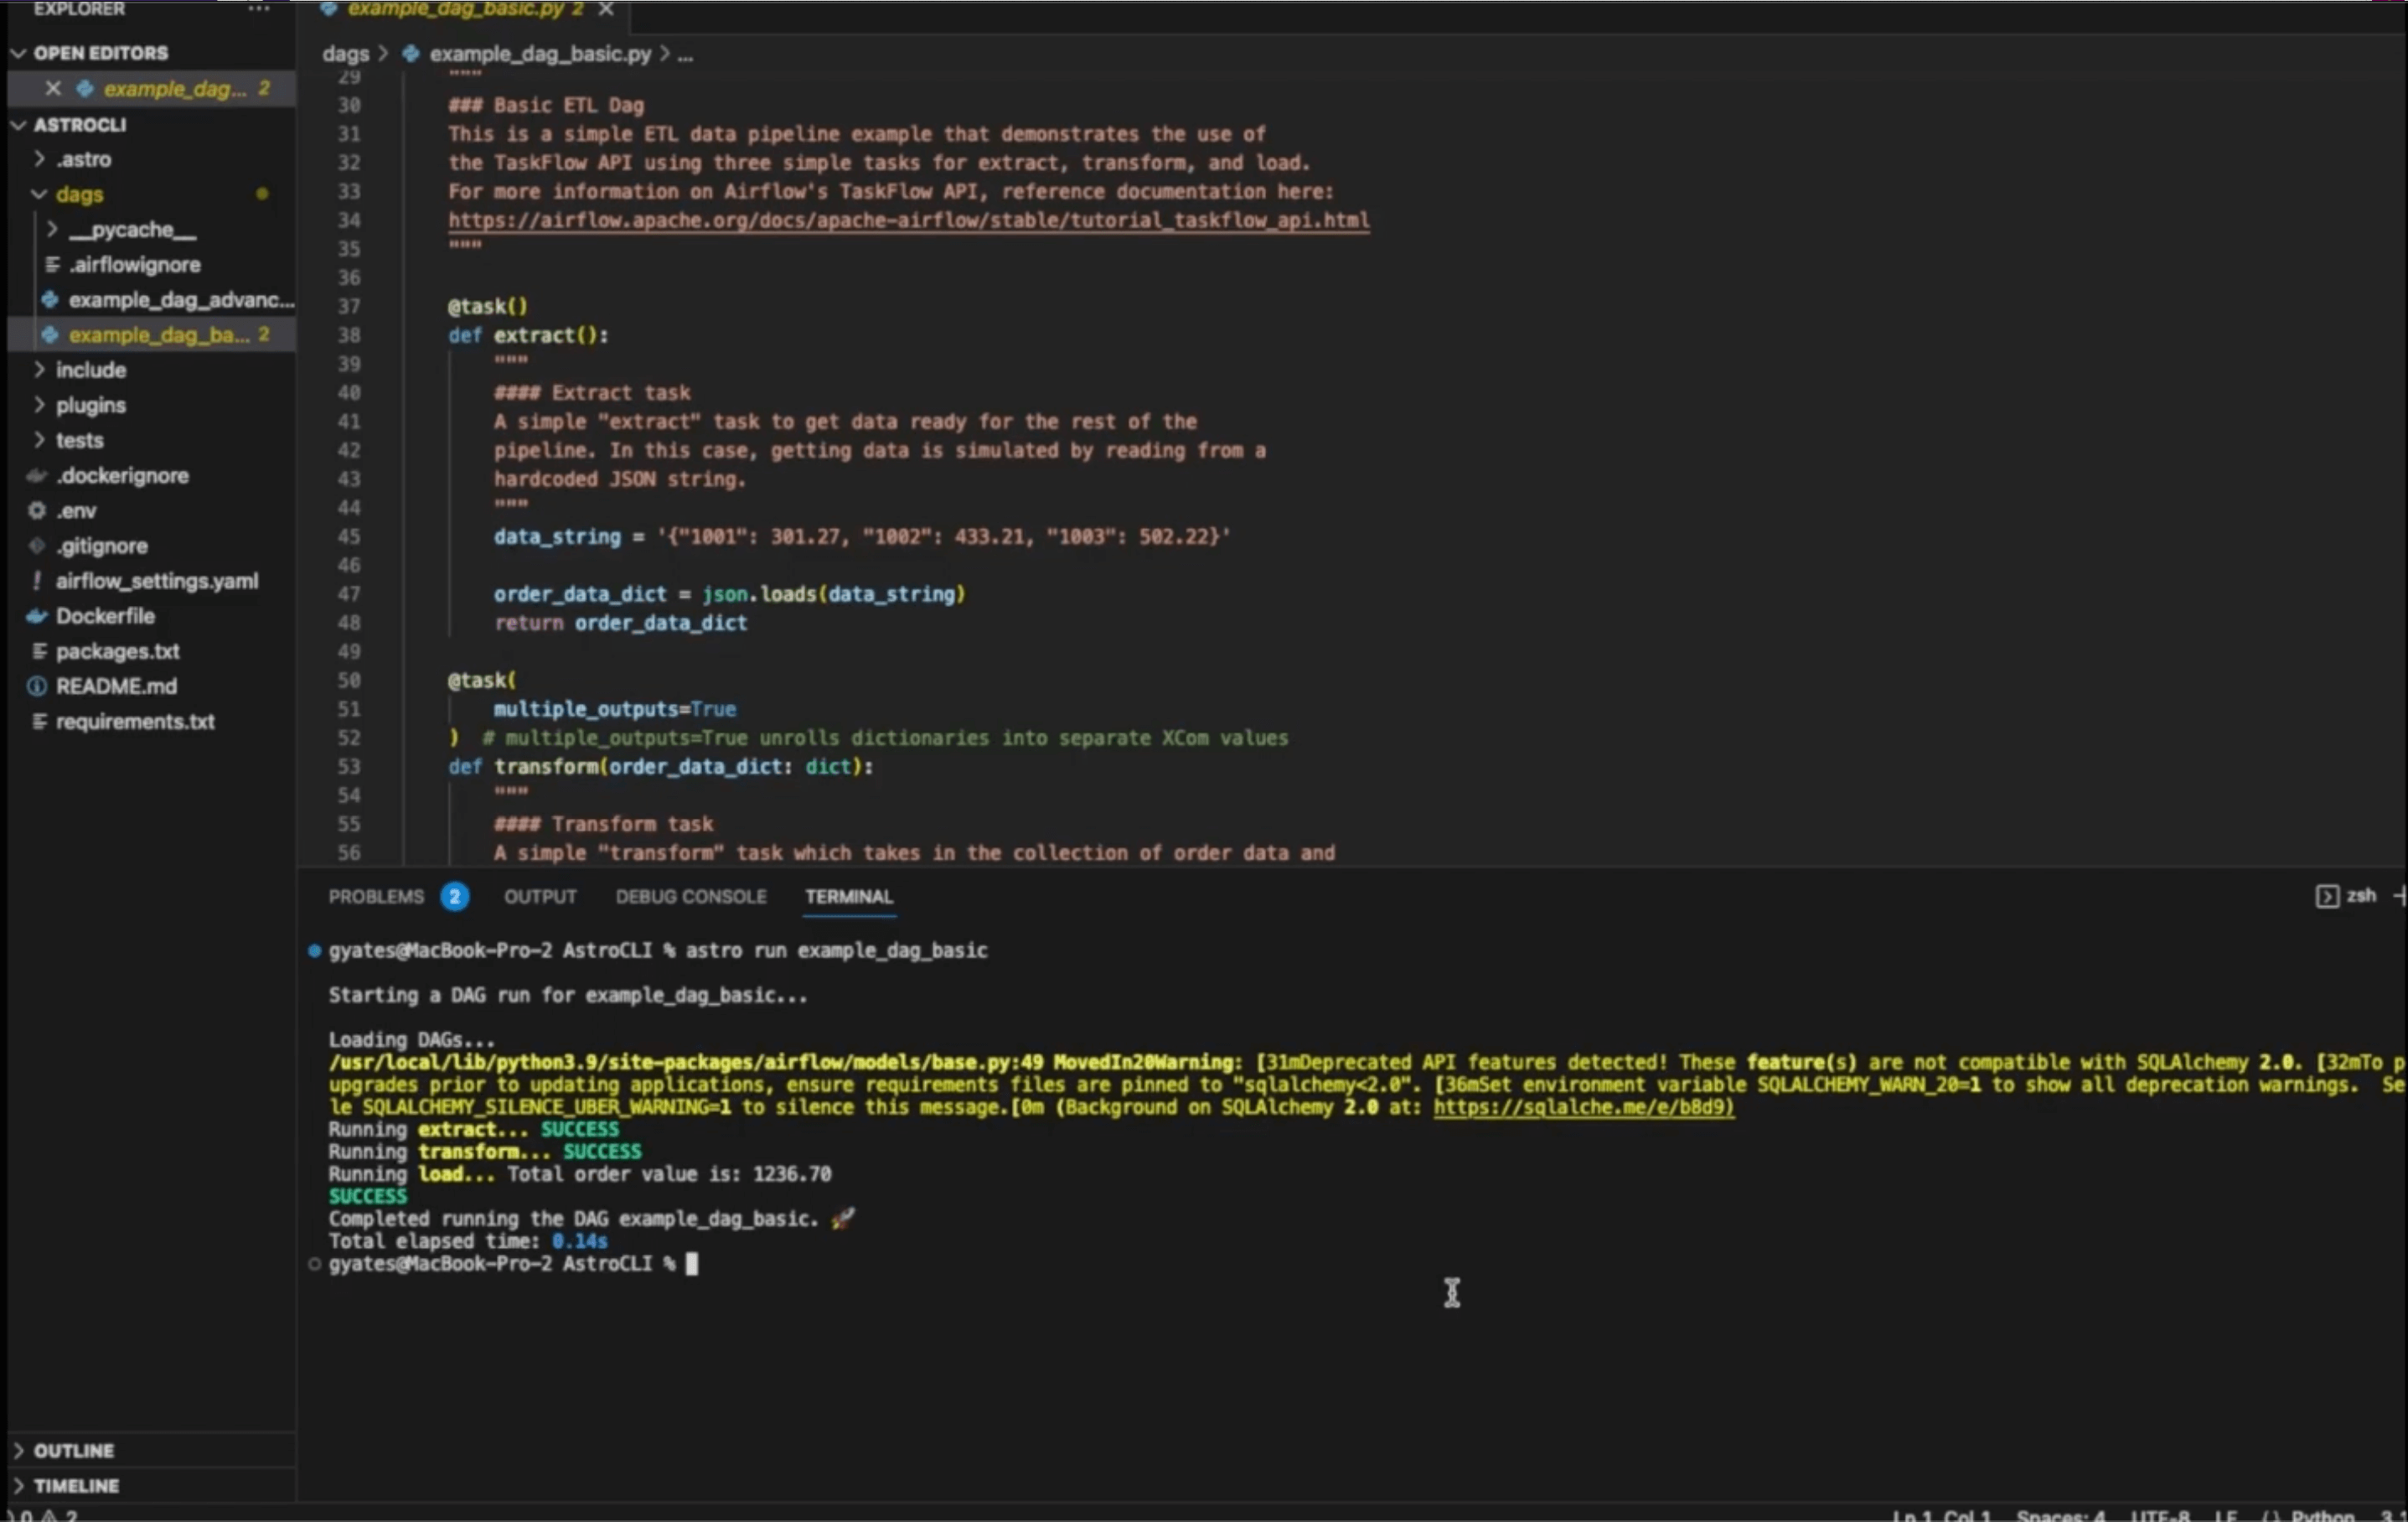Switch to the DEBUG CONSOLE tab

pos(690,896)
